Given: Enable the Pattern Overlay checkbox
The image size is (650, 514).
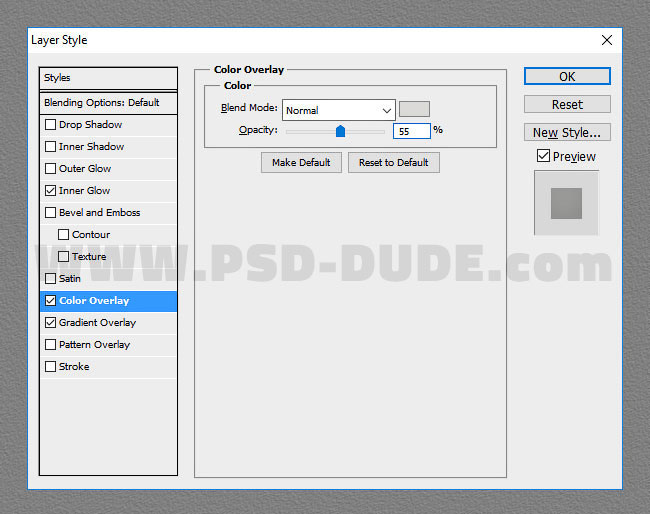Looking at the screenshot, I should (x=50, y=344).
